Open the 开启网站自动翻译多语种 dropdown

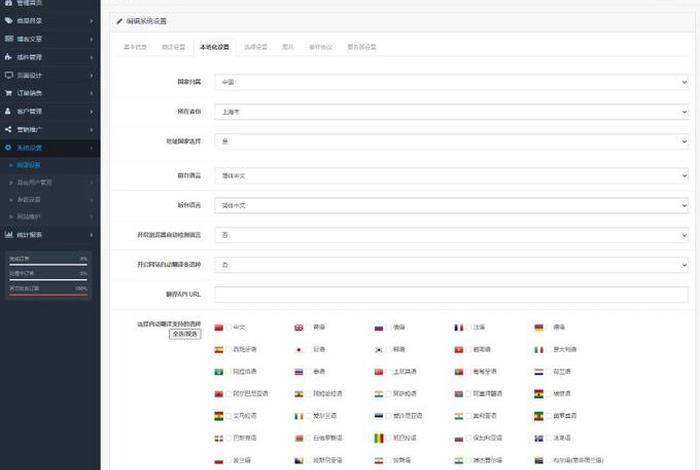451,265
